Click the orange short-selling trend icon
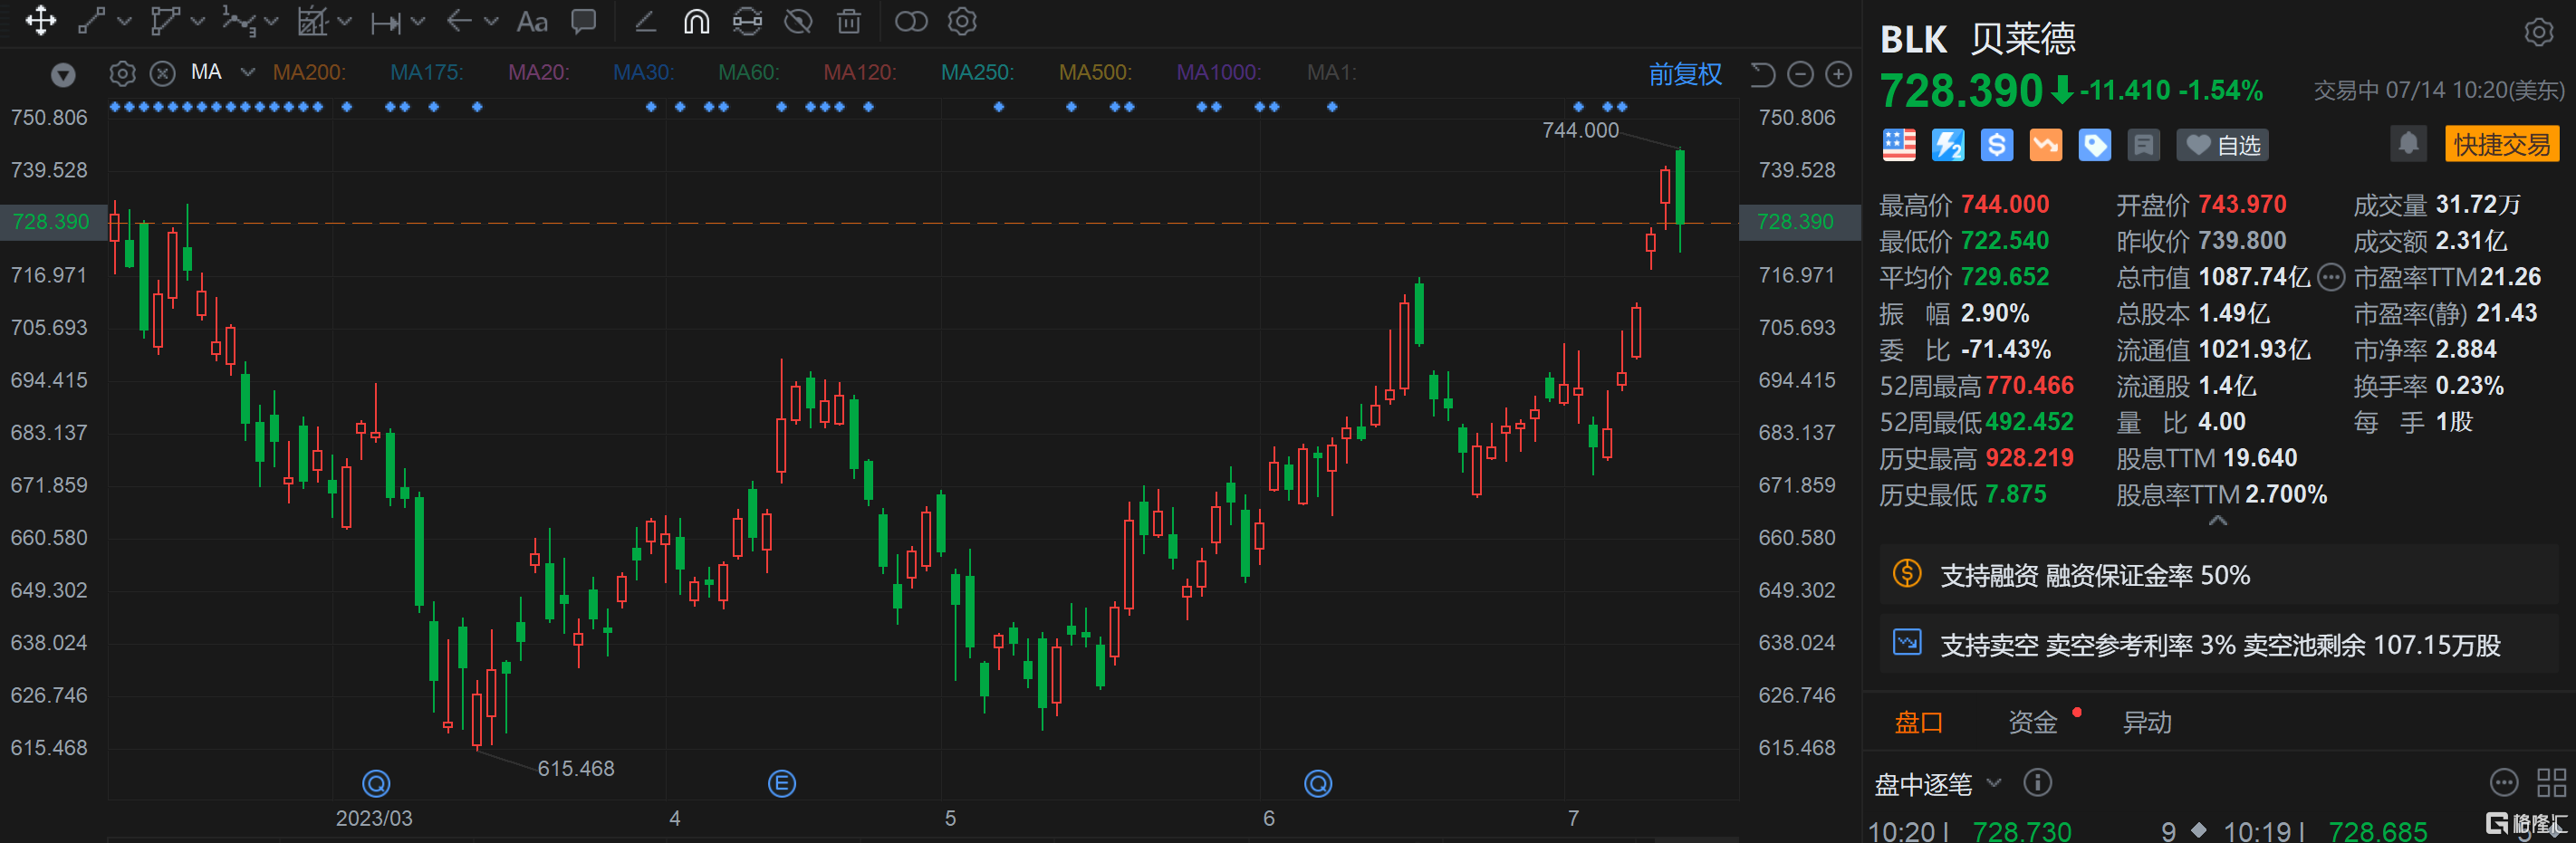2576x843 pixels. (2045, 145)
